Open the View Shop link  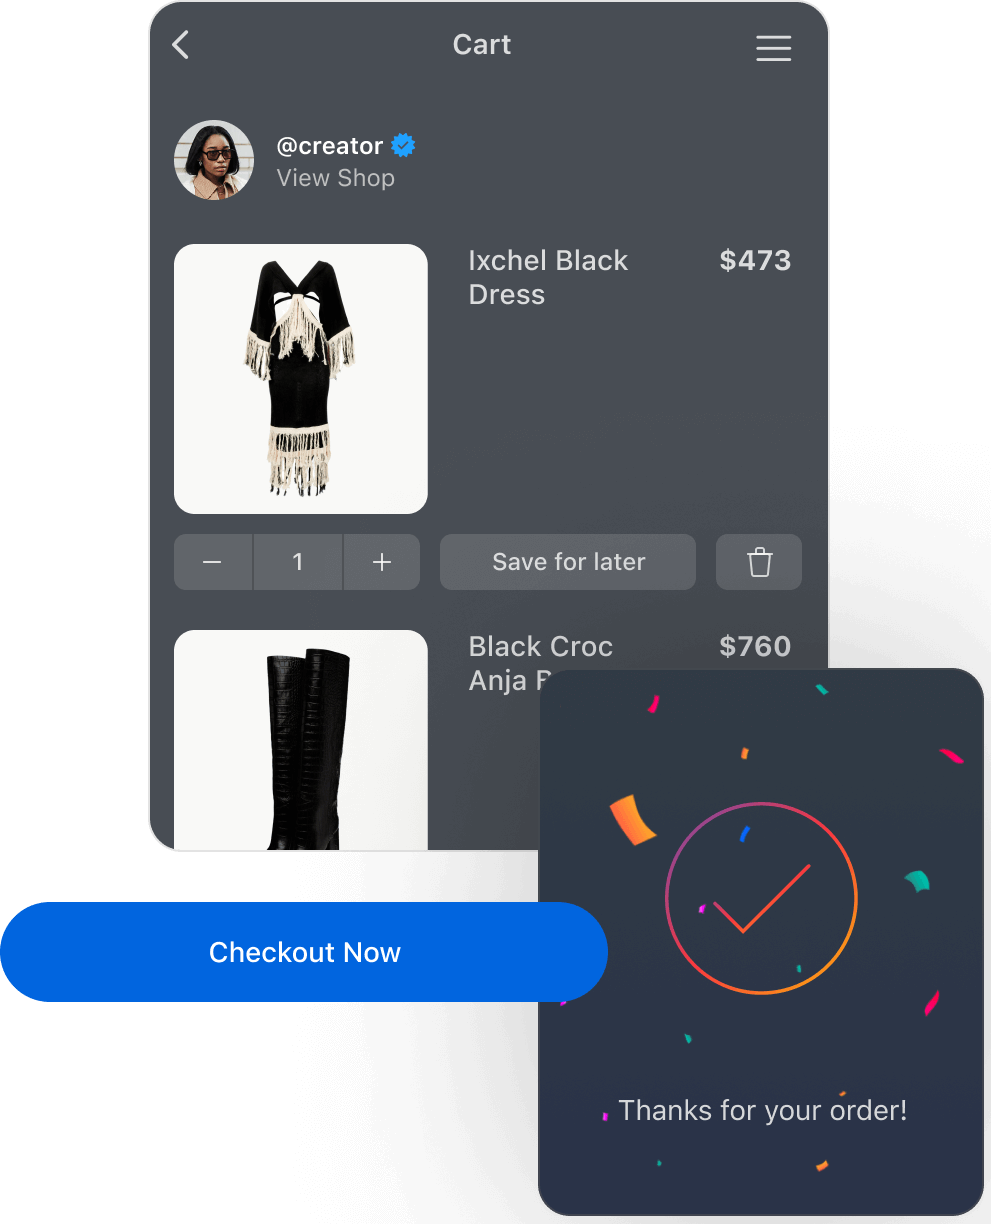click(x=336, y=178)
